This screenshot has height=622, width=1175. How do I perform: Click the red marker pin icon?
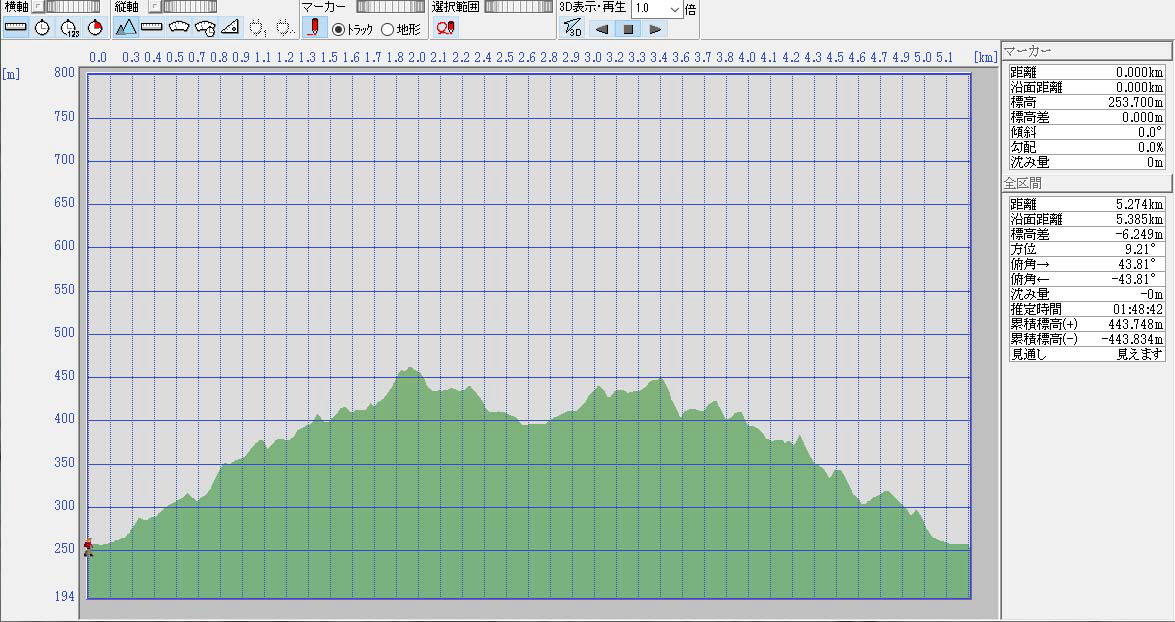[x=314, y=28]
